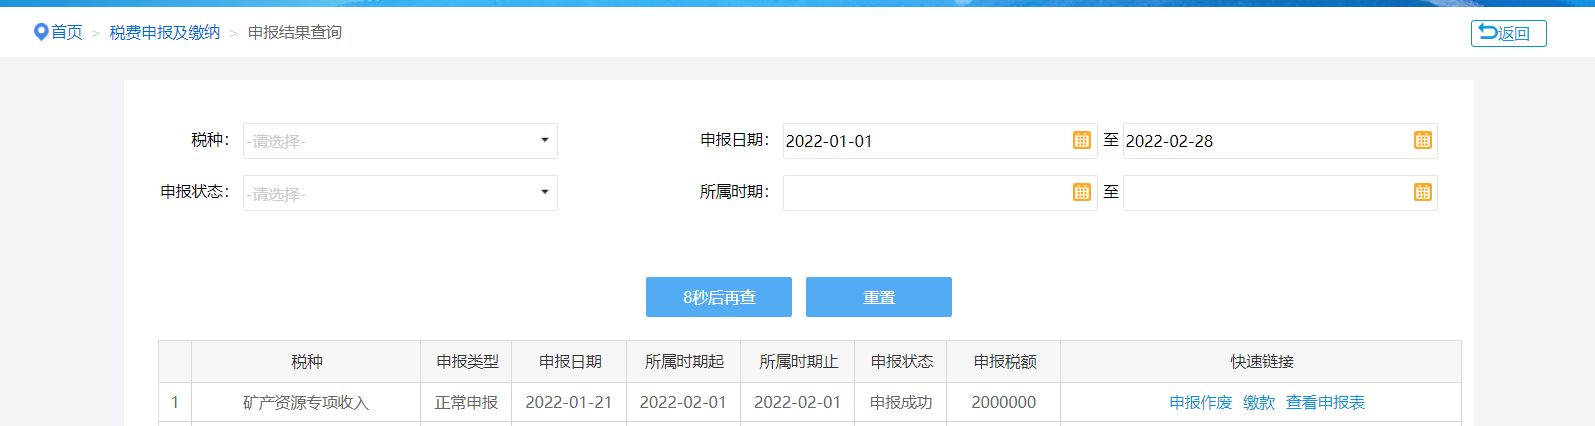
Task: Click the 所属时期止 column header
Action: pos(798,361)
